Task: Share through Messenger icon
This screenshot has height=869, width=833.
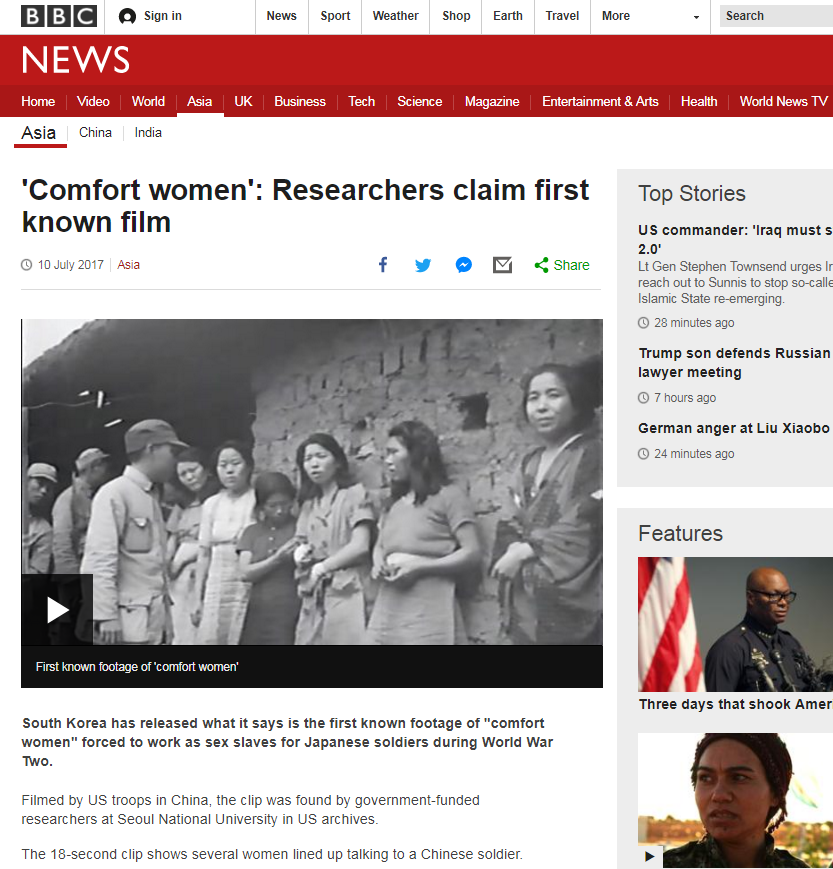Action: pyautogui.click(x=463, y=265)
